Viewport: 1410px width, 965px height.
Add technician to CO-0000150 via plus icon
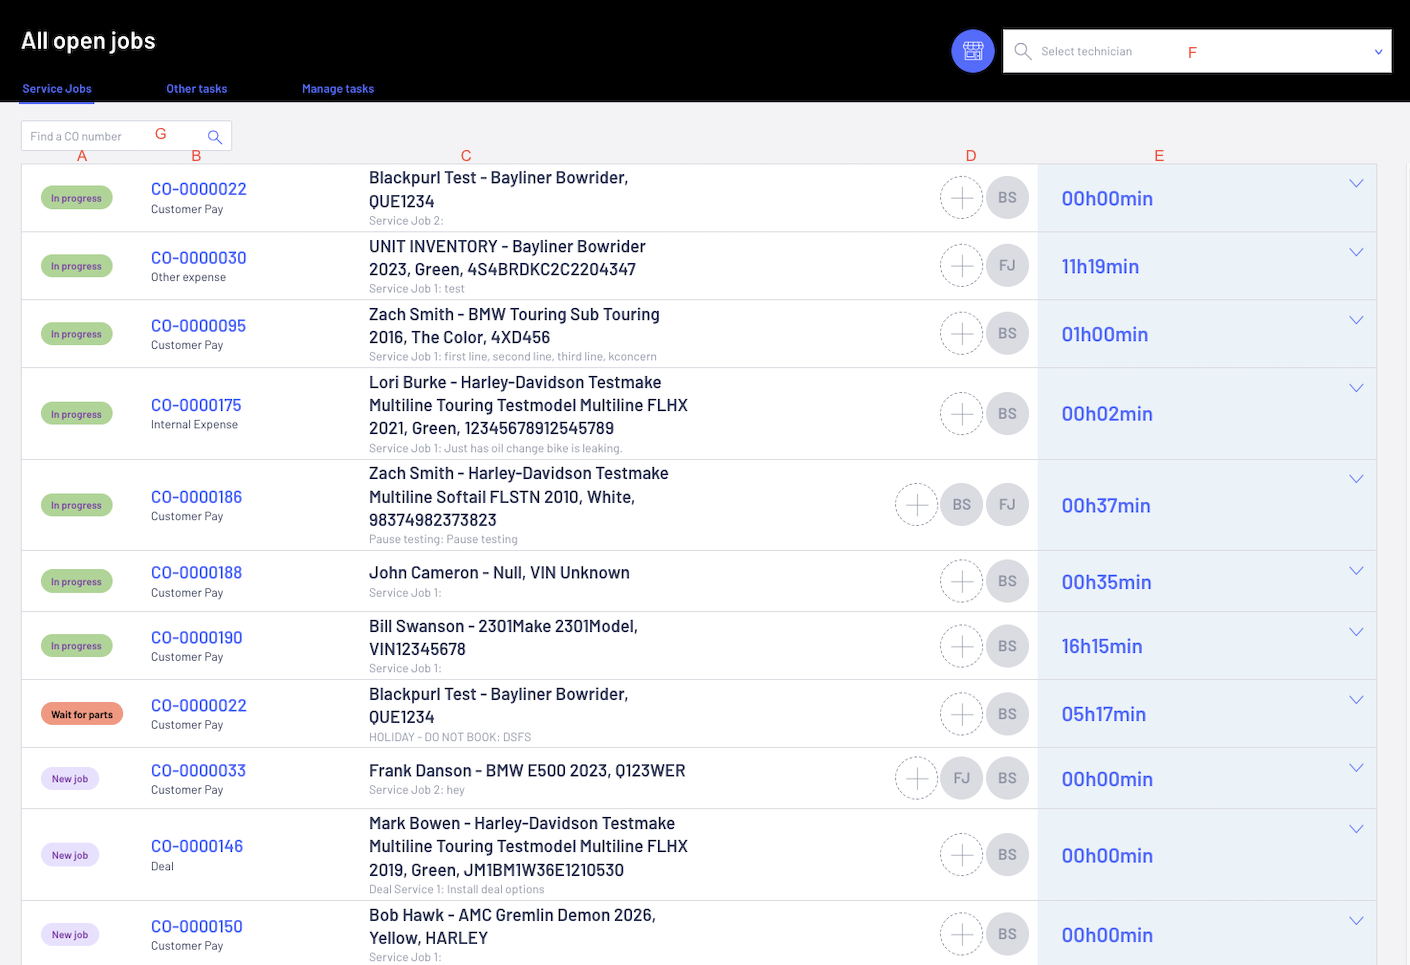961,934
